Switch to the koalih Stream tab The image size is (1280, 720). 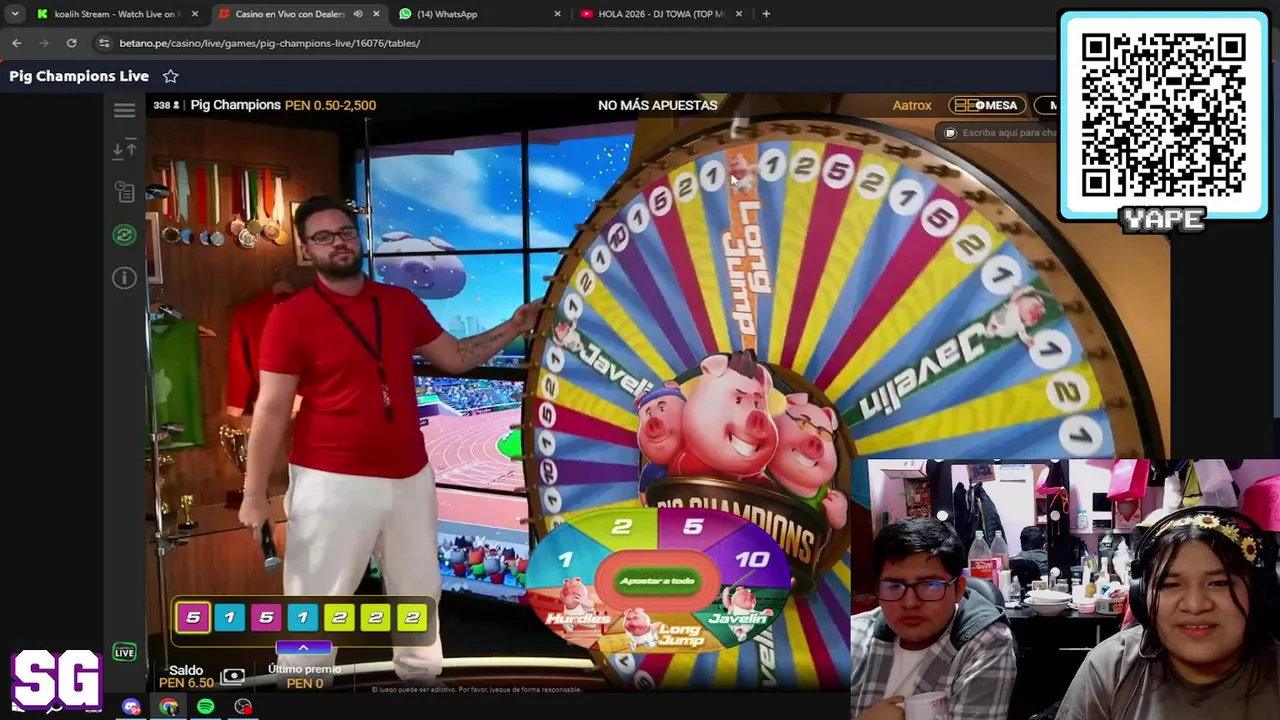pos(117,14)
